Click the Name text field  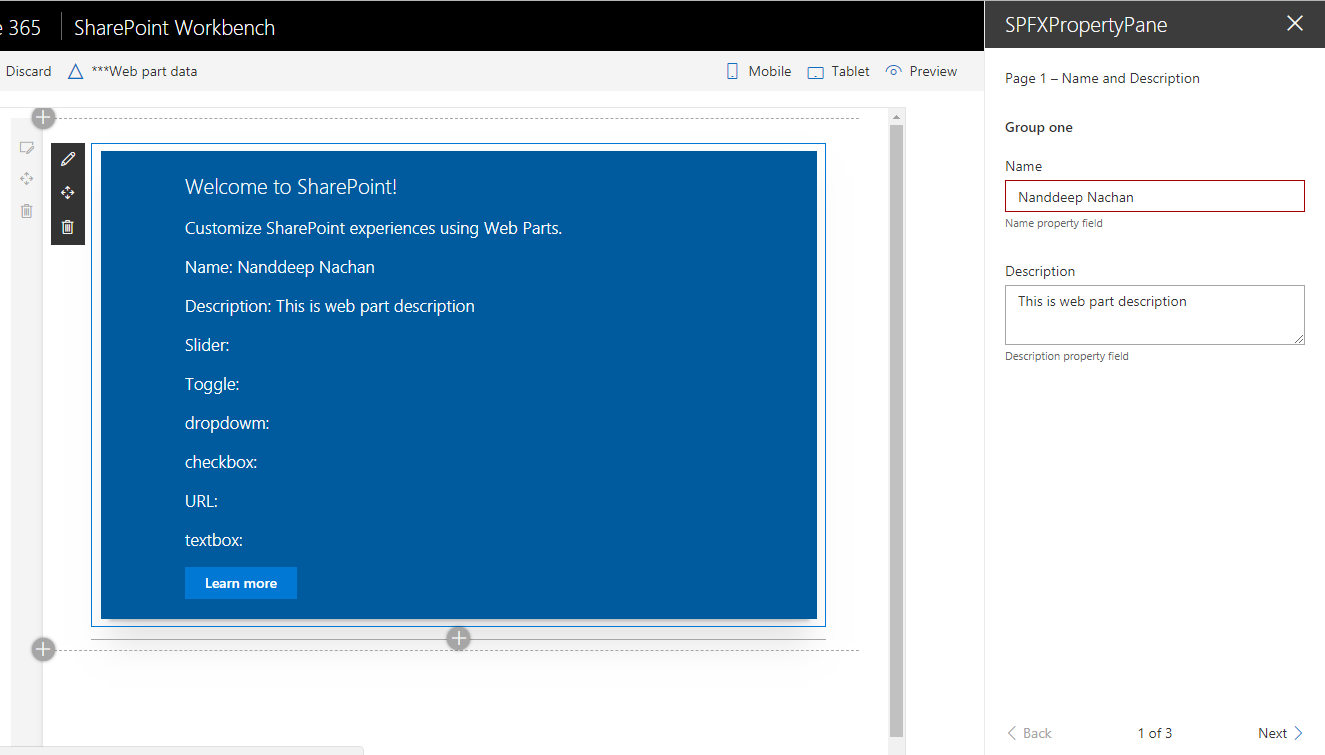pos(1154,197)
